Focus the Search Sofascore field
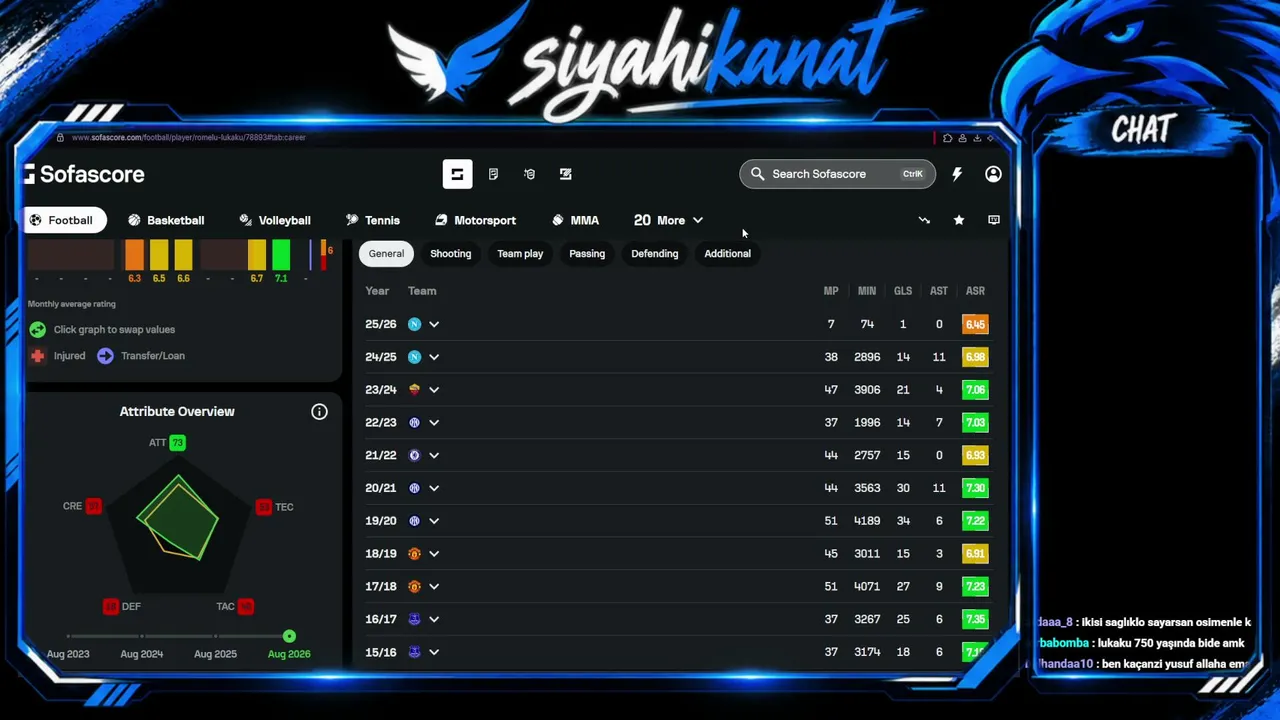This screenshot has height=720, width=1280. click(838, 174)
